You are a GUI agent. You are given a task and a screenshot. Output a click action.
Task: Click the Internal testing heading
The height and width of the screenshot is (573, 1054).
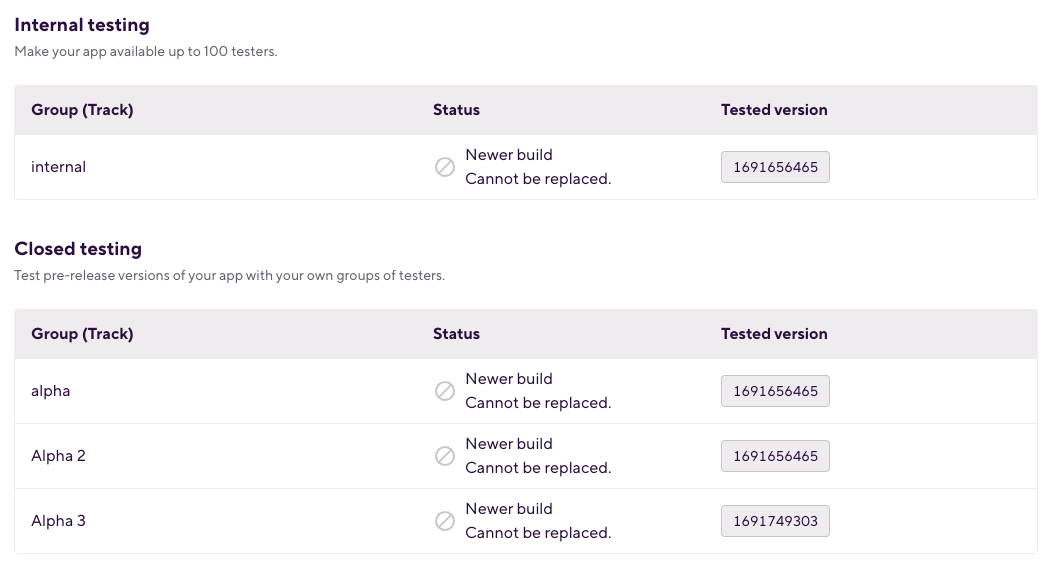tap(82, 25)
